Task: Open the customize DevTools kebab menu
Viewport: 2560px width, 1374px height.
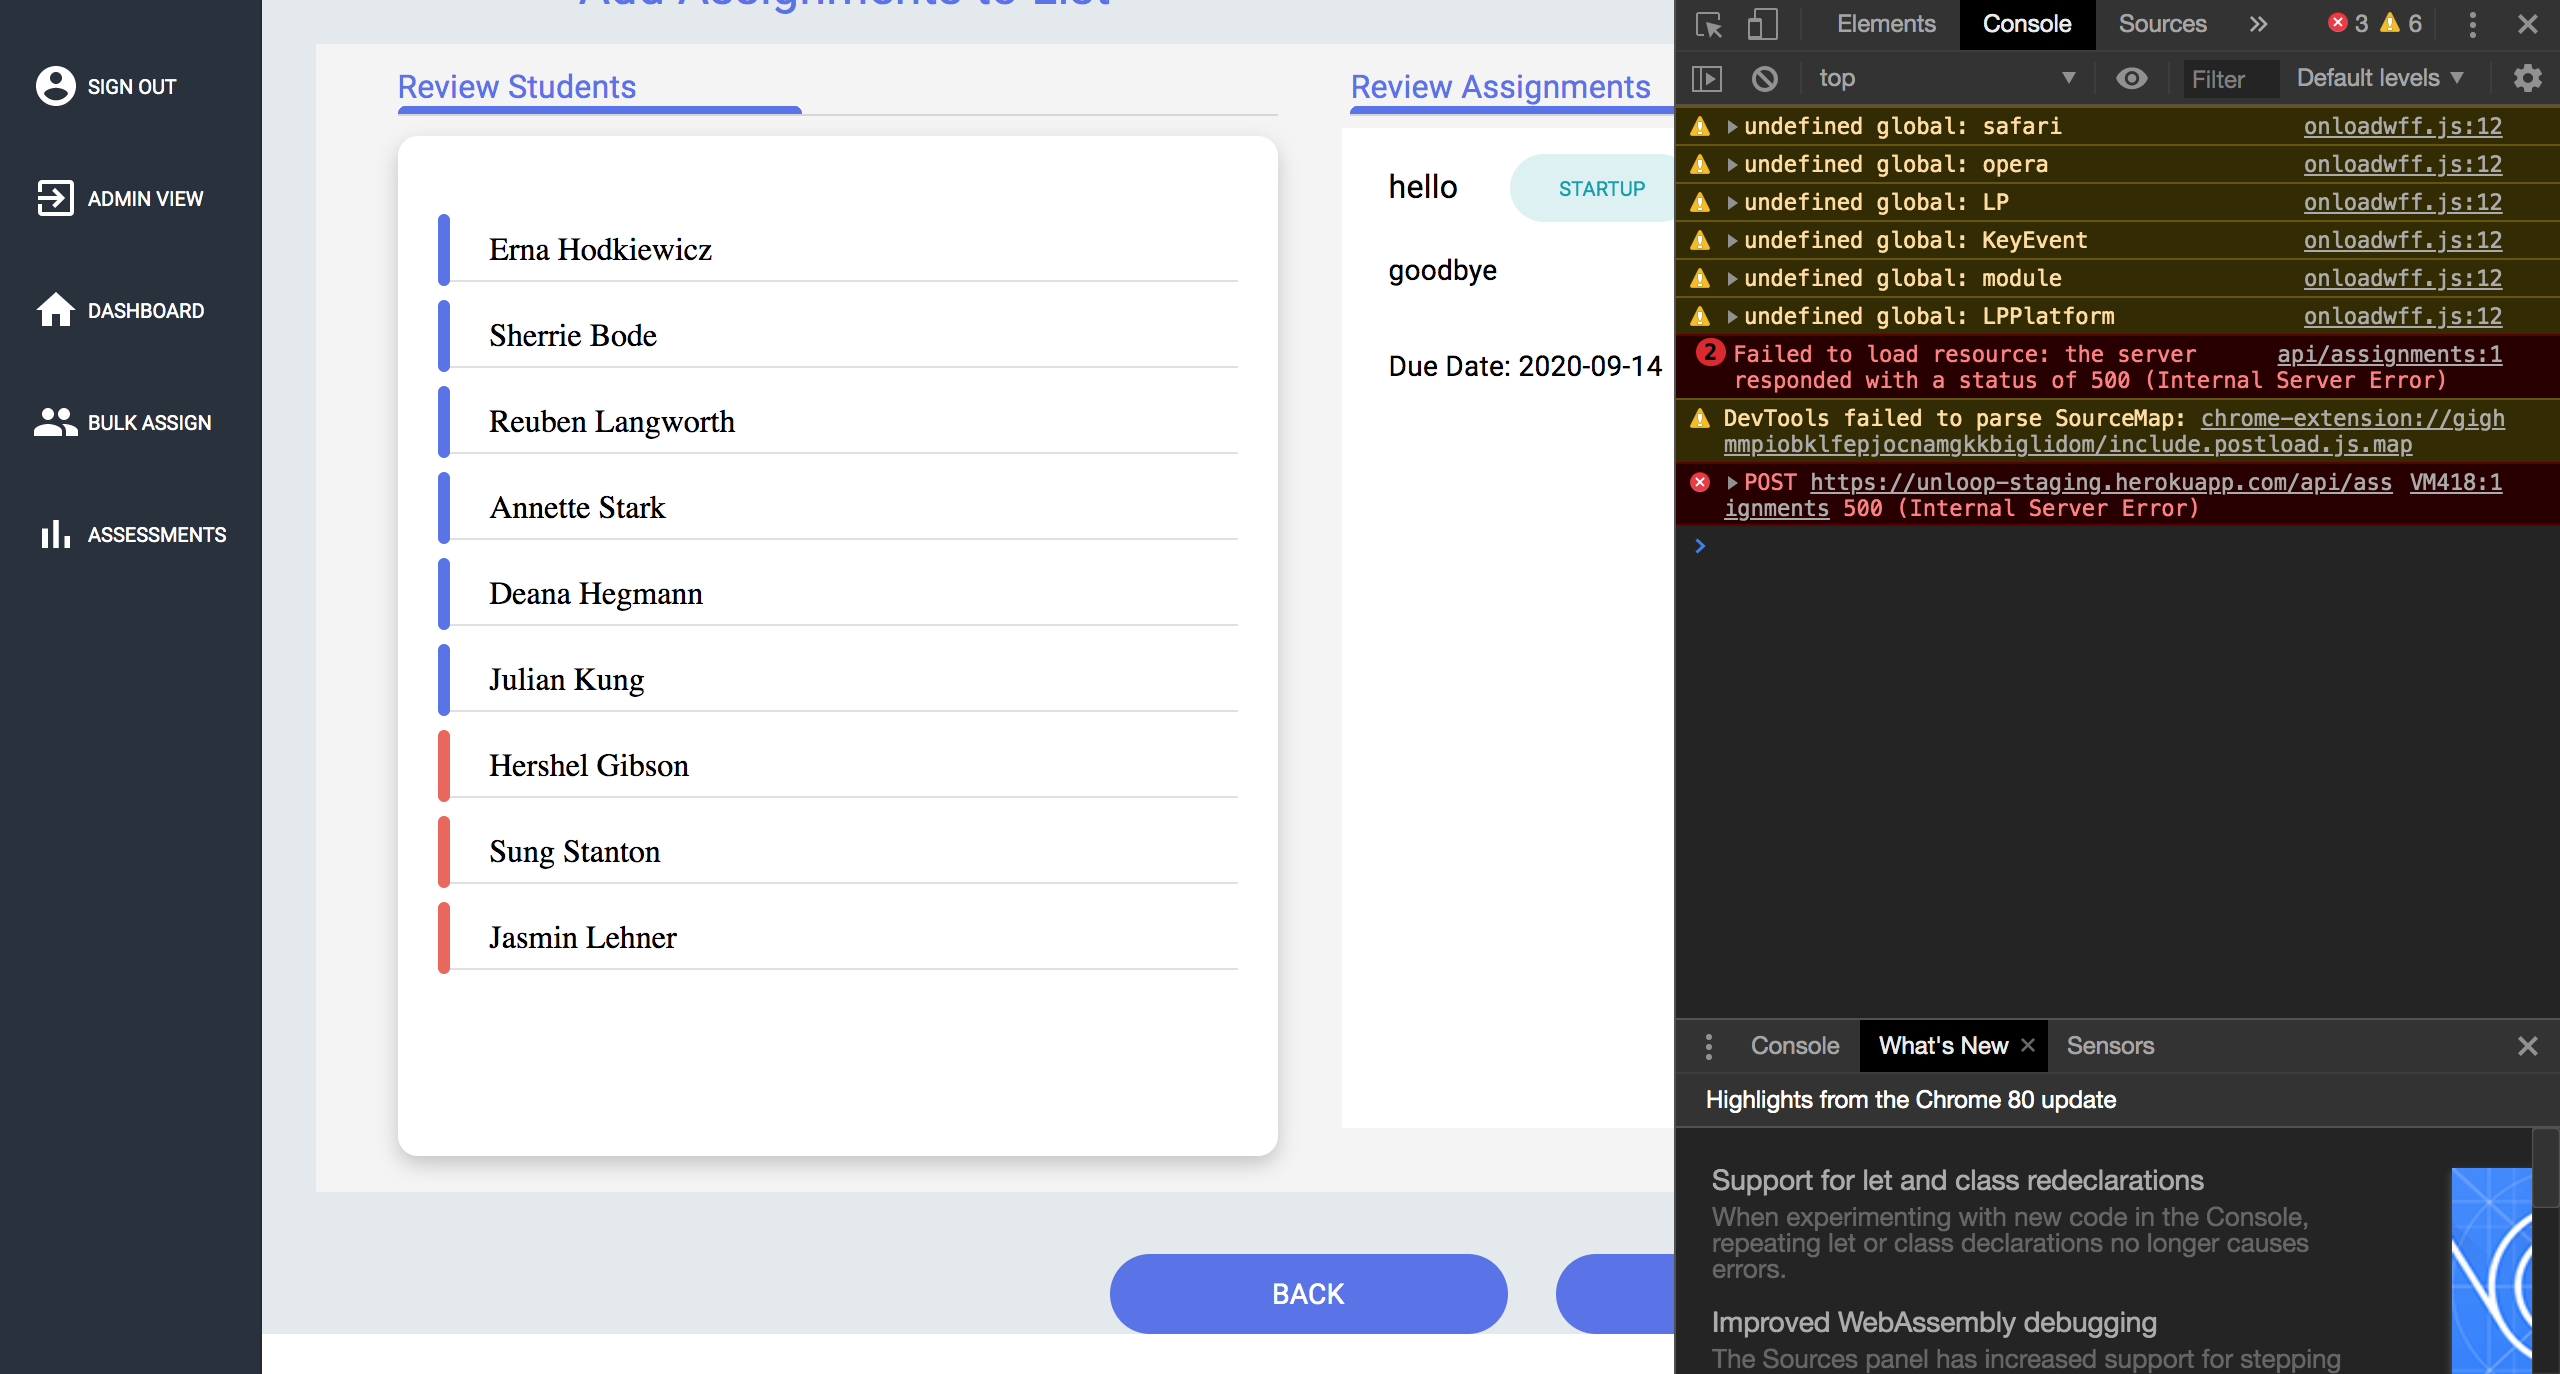Action: 2472,24
